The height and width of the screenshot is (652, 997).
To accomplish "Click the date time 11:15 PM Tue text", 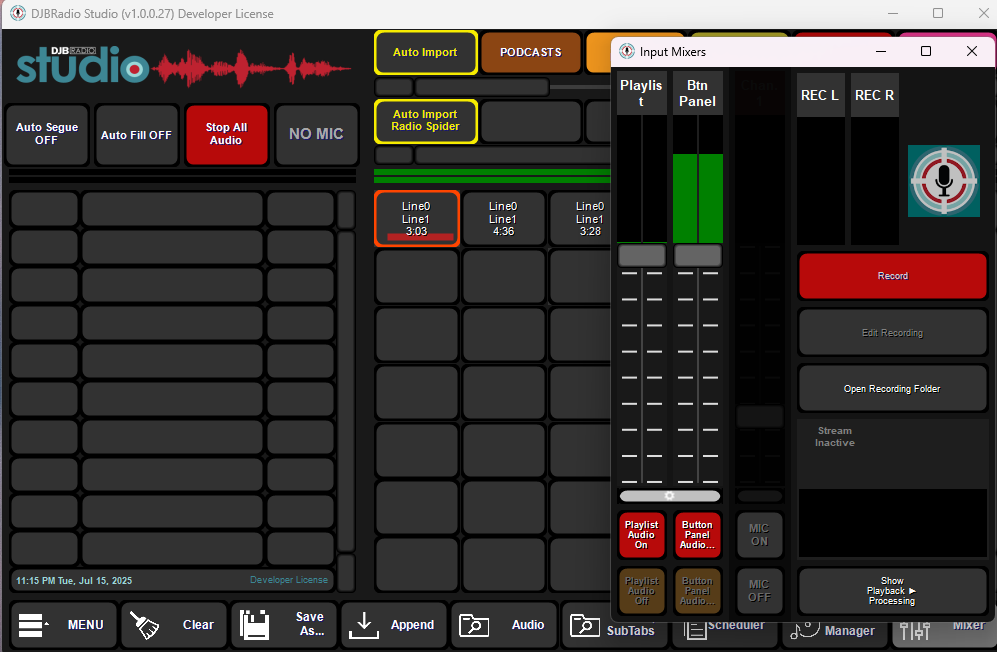I will coord(74,580).
